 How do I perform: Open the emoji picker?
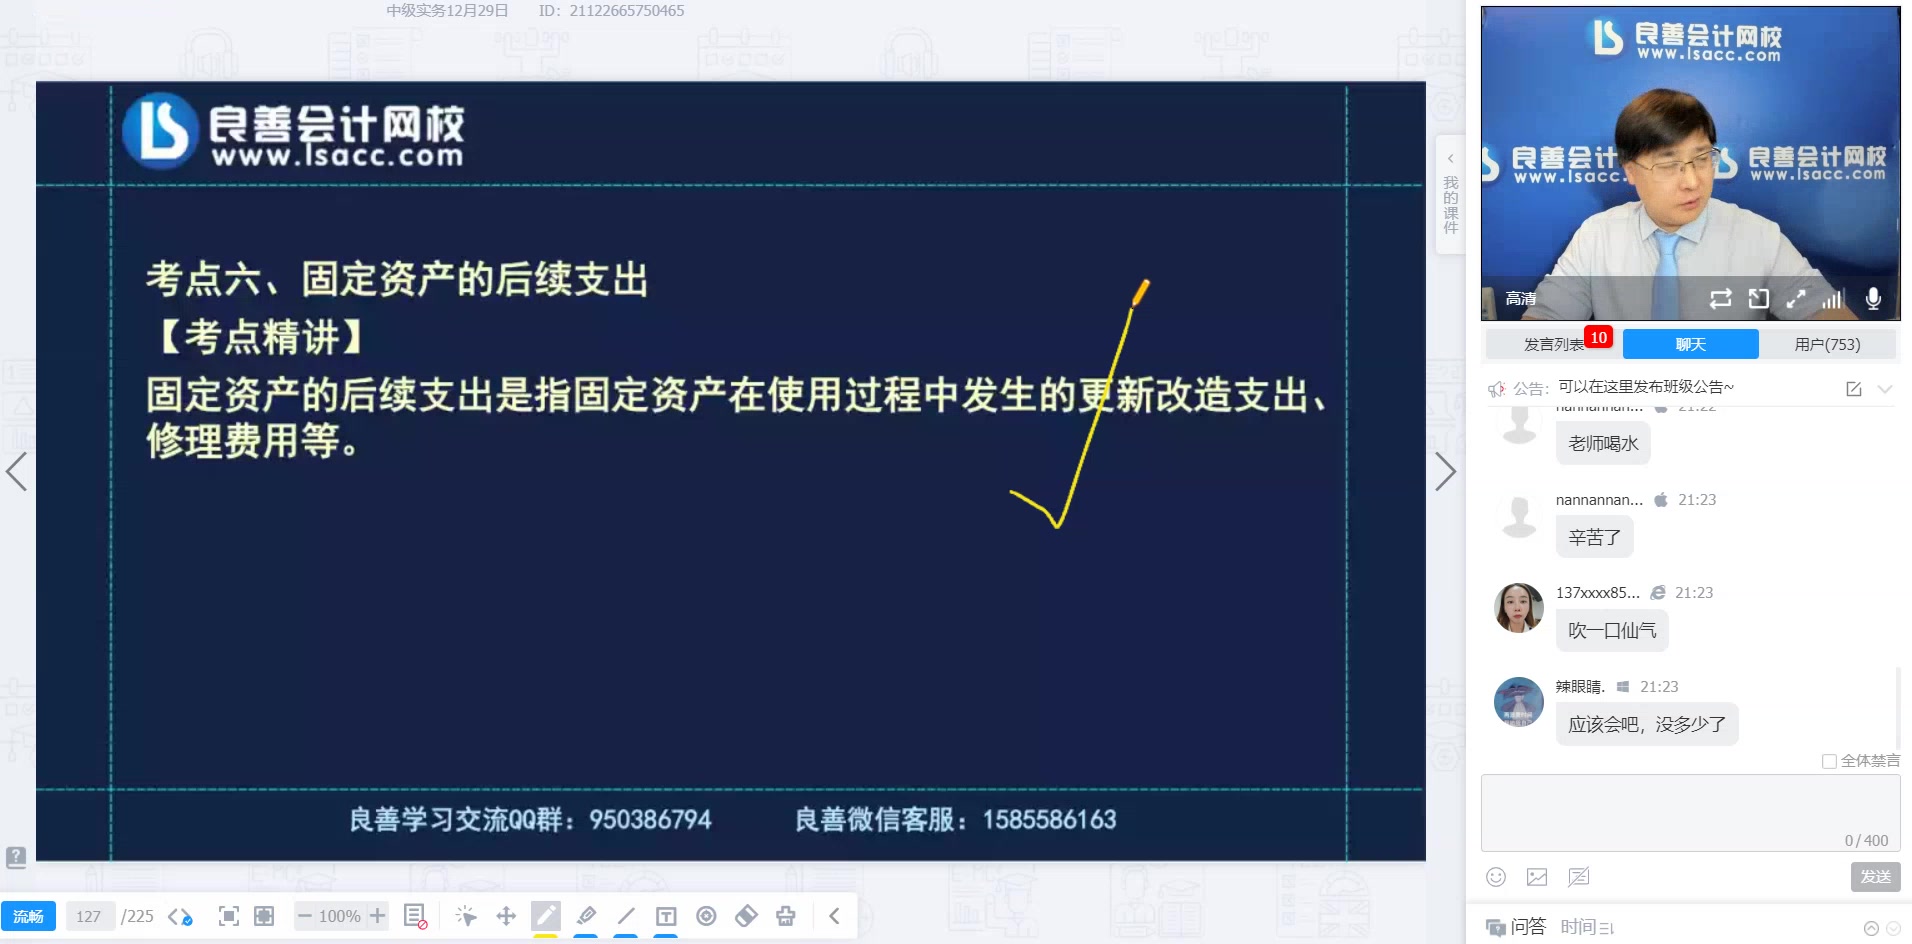pyautogui.click(x=1496, y=877)
